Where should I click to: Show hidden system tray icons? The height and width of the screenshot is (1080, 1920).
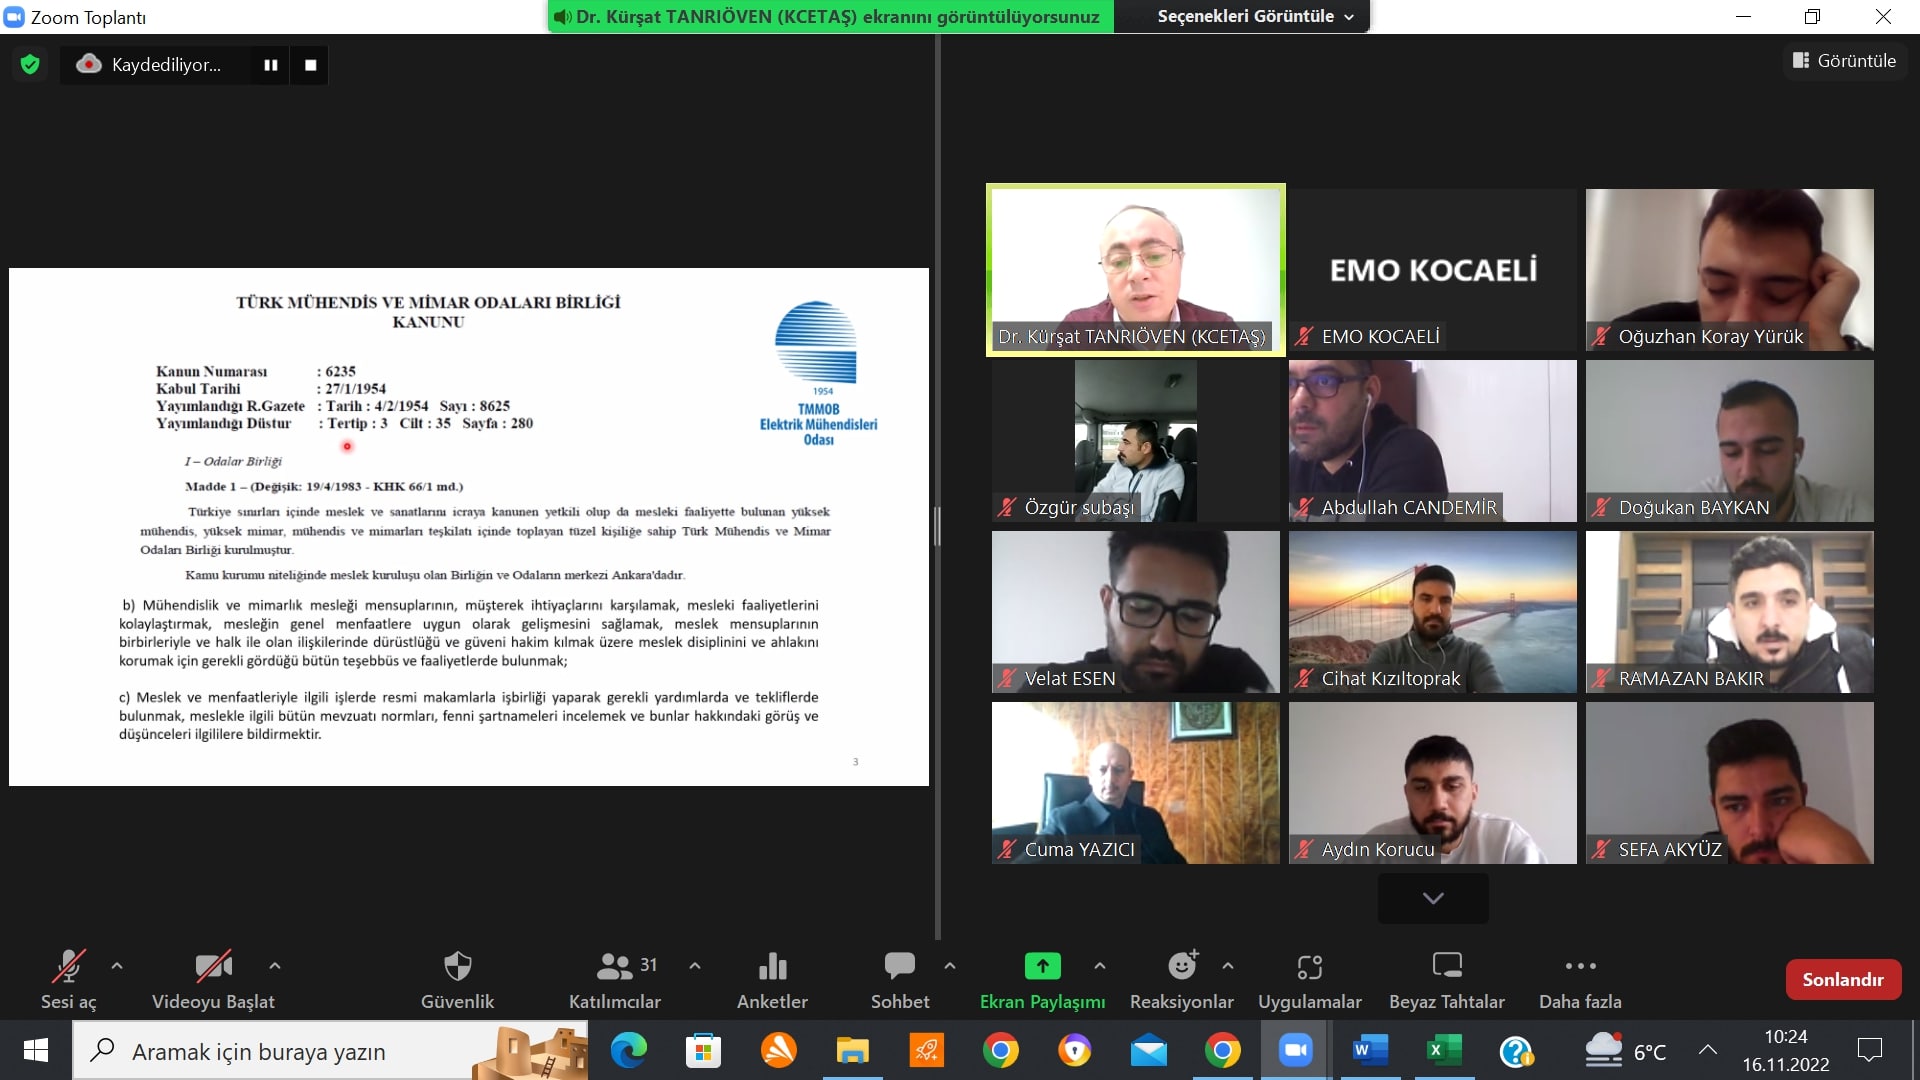click(1708, 1050)
